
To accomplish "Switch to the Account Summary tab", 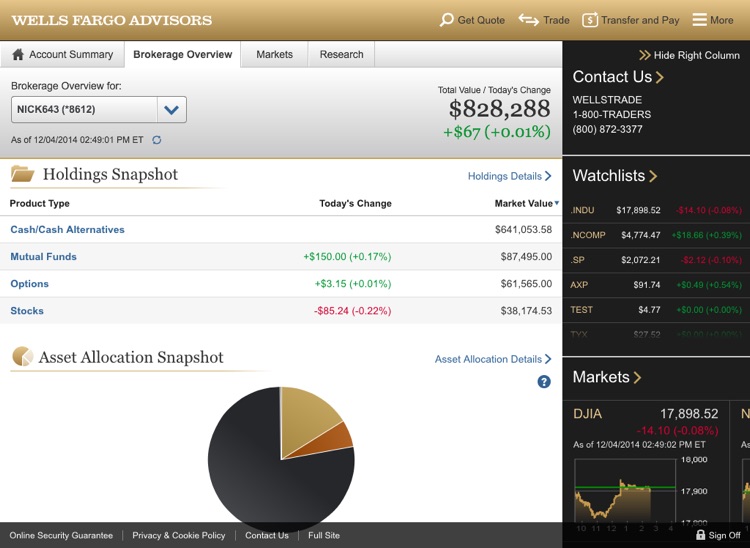I will (x=63, y=54).
